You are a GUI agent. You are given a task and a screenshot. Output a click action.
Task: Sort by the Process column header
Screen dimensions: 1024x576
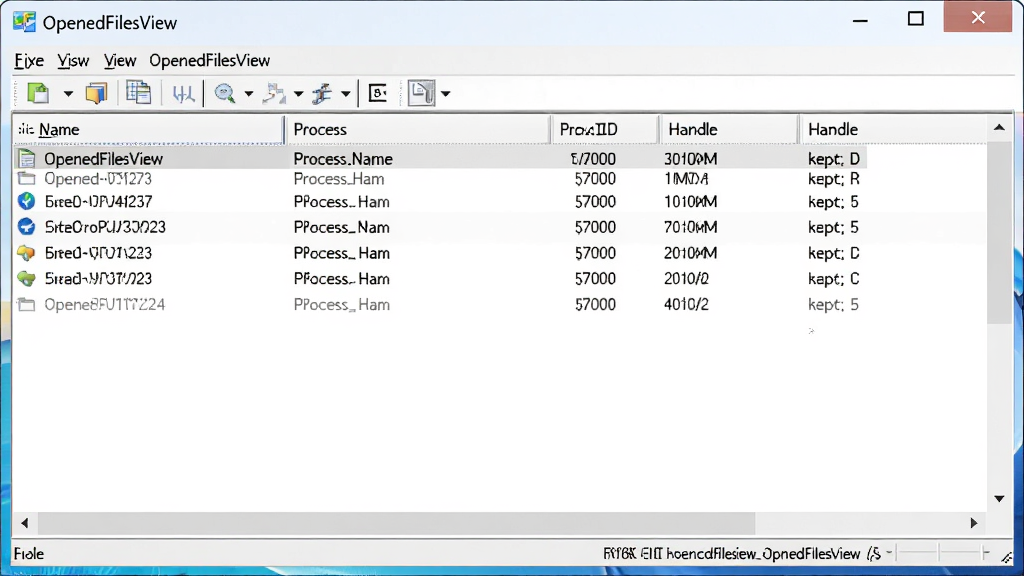click(x=418, y=129)
